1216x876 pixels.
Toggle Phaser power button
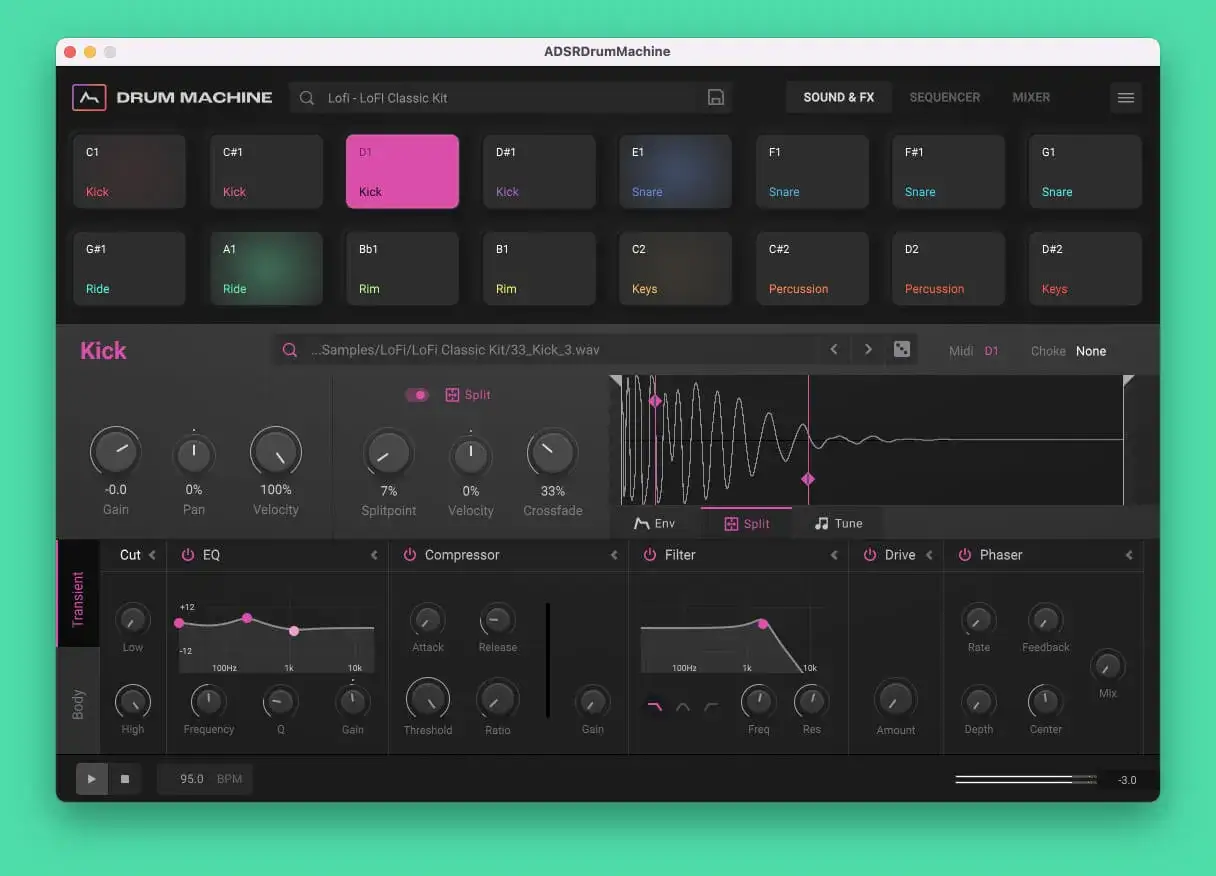(x=964, y=555)
